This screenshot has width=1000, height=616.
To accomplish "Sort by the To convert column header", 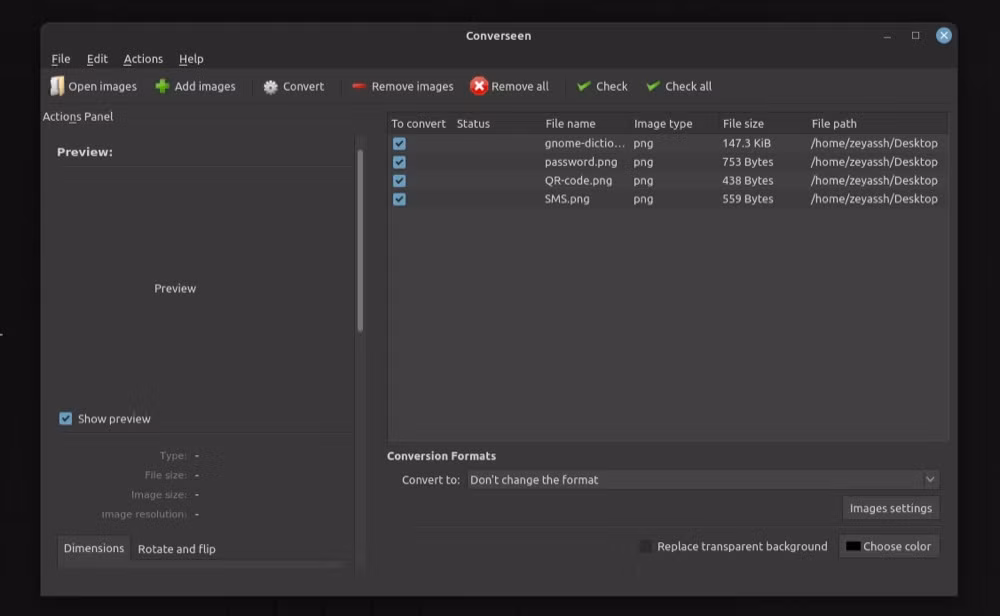I will 418,124.
